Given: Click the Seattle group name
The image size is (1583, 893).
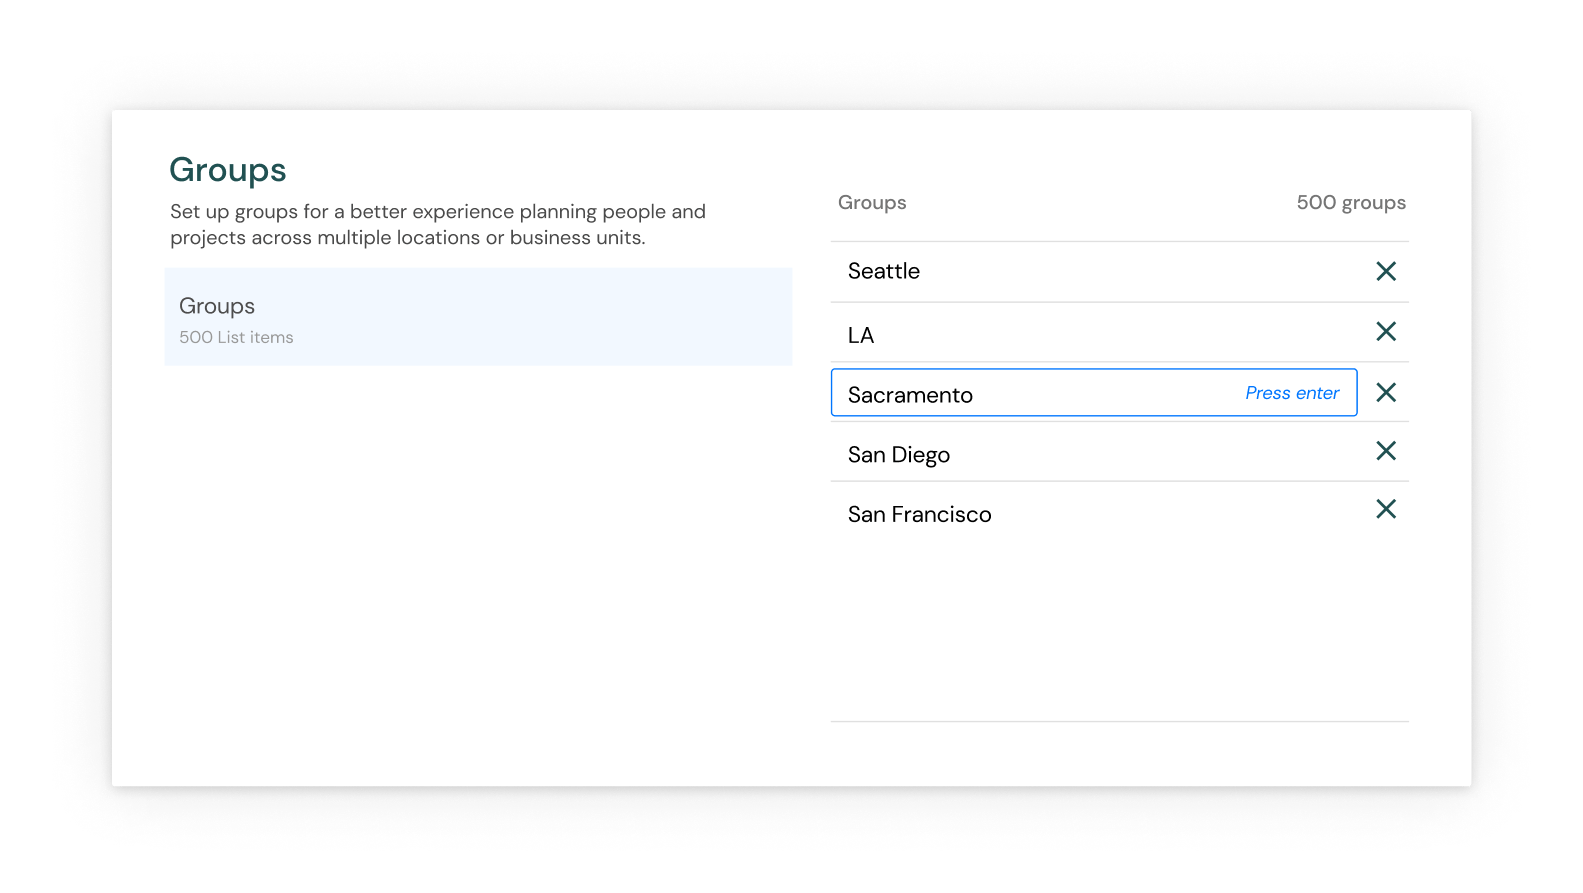Looking at the screenshot, I should 883,271.
